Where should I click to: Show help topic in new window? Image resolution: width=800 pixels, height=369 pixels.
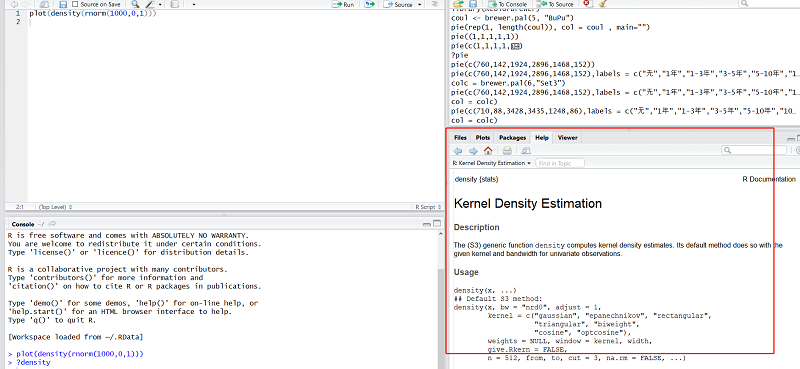(x=526, y=151)
